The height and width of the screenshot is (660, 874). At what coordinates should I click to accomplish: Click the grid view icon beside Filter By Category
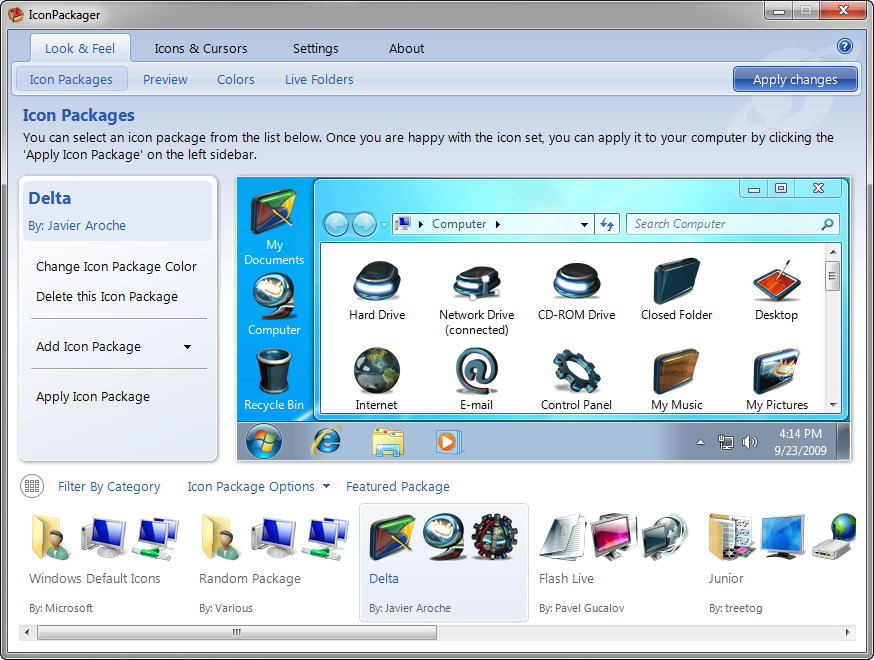pos(32,486)
